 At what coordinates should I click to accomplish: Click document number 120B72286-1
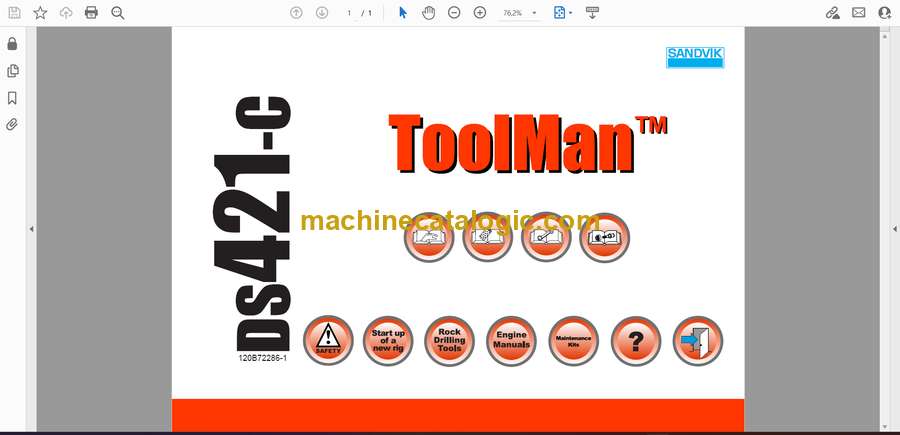(262, 358)
